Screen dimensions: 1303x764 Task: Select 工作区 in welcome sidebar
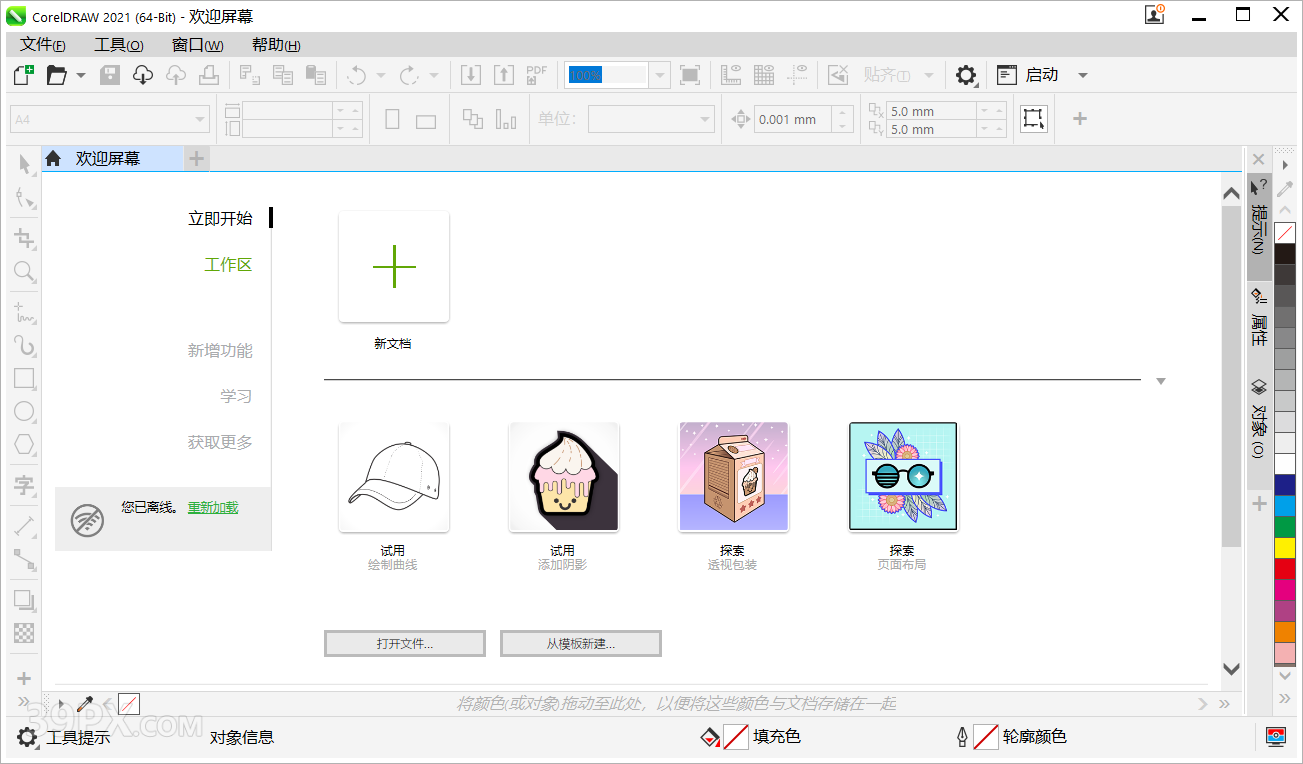228,264
